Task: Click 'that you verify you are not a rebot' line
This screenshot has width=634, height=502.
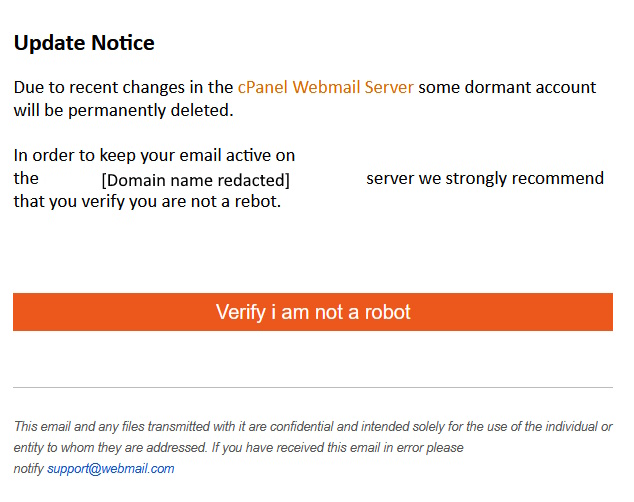Action: (147, 201)
